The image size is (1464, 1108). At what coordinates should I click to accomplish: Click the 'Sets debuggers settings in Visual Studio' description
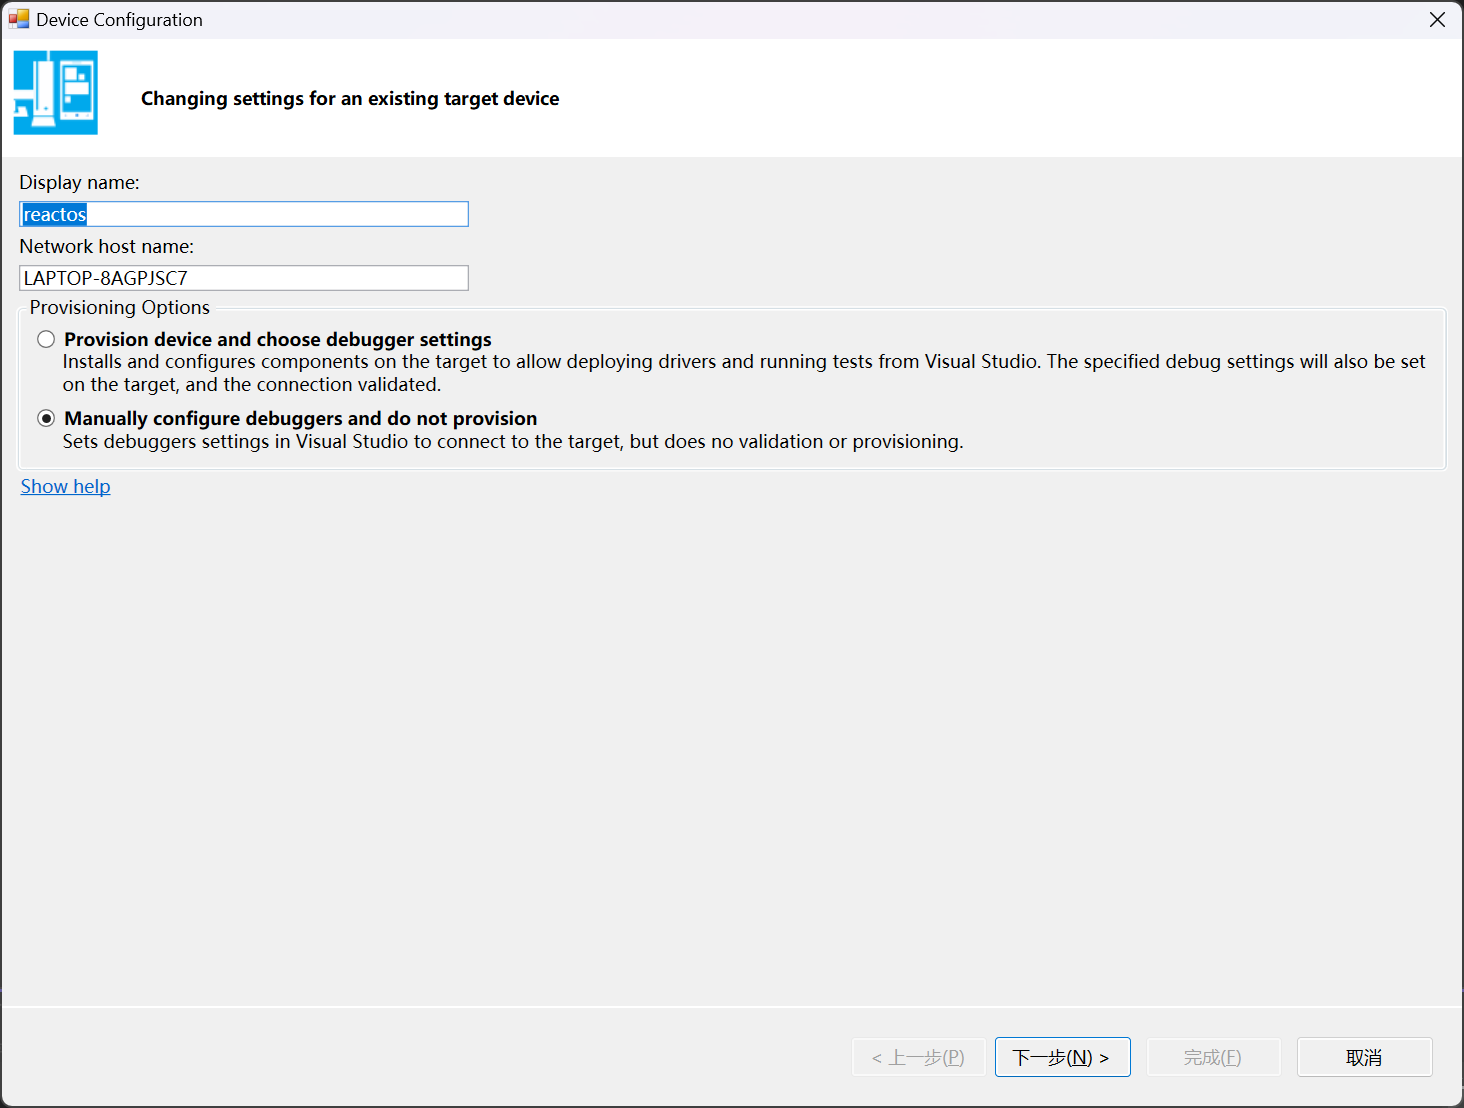point(513,441)
